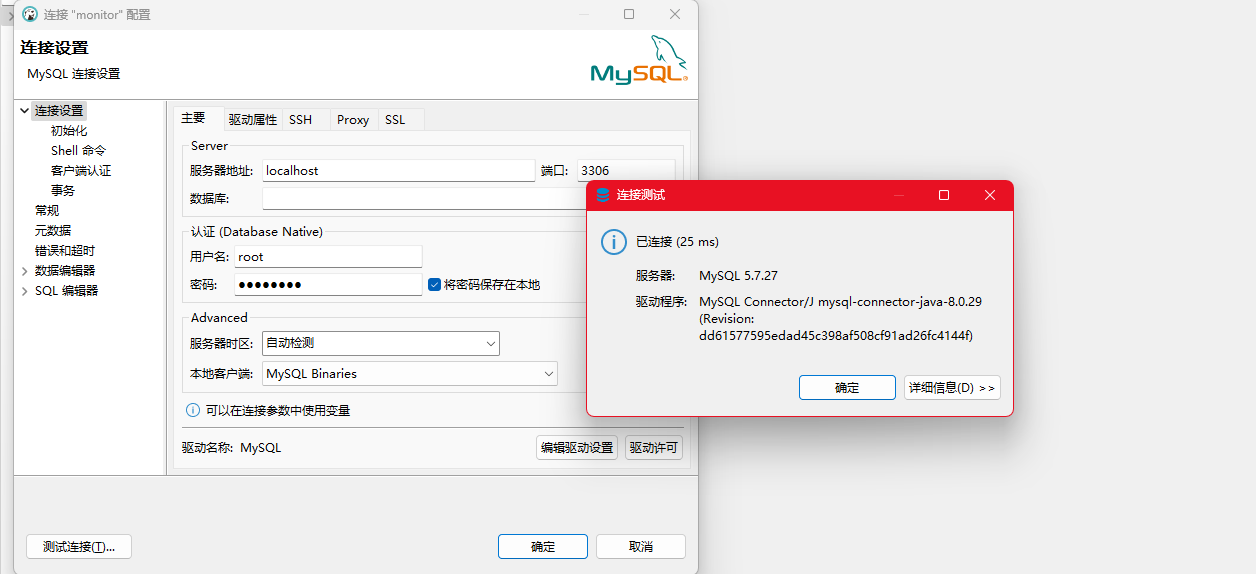Viewport: 1256px width, 574px height.
Task: Open the 本地客户端 MySQL Binaries dropdown
Action: pos(409,373)
